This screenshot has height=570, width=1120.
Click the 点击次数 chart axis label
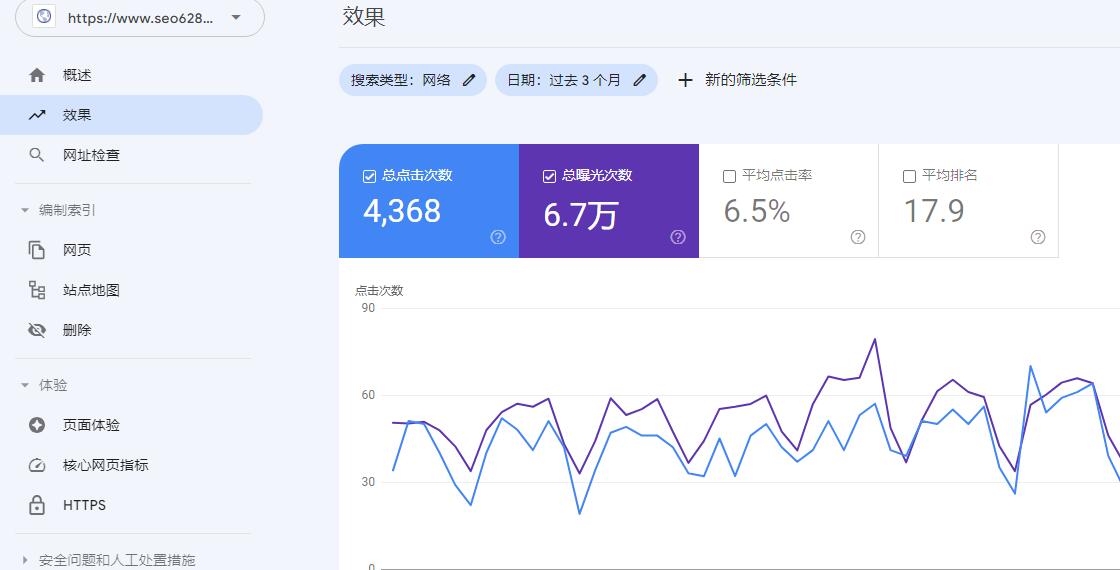(379, 291)
